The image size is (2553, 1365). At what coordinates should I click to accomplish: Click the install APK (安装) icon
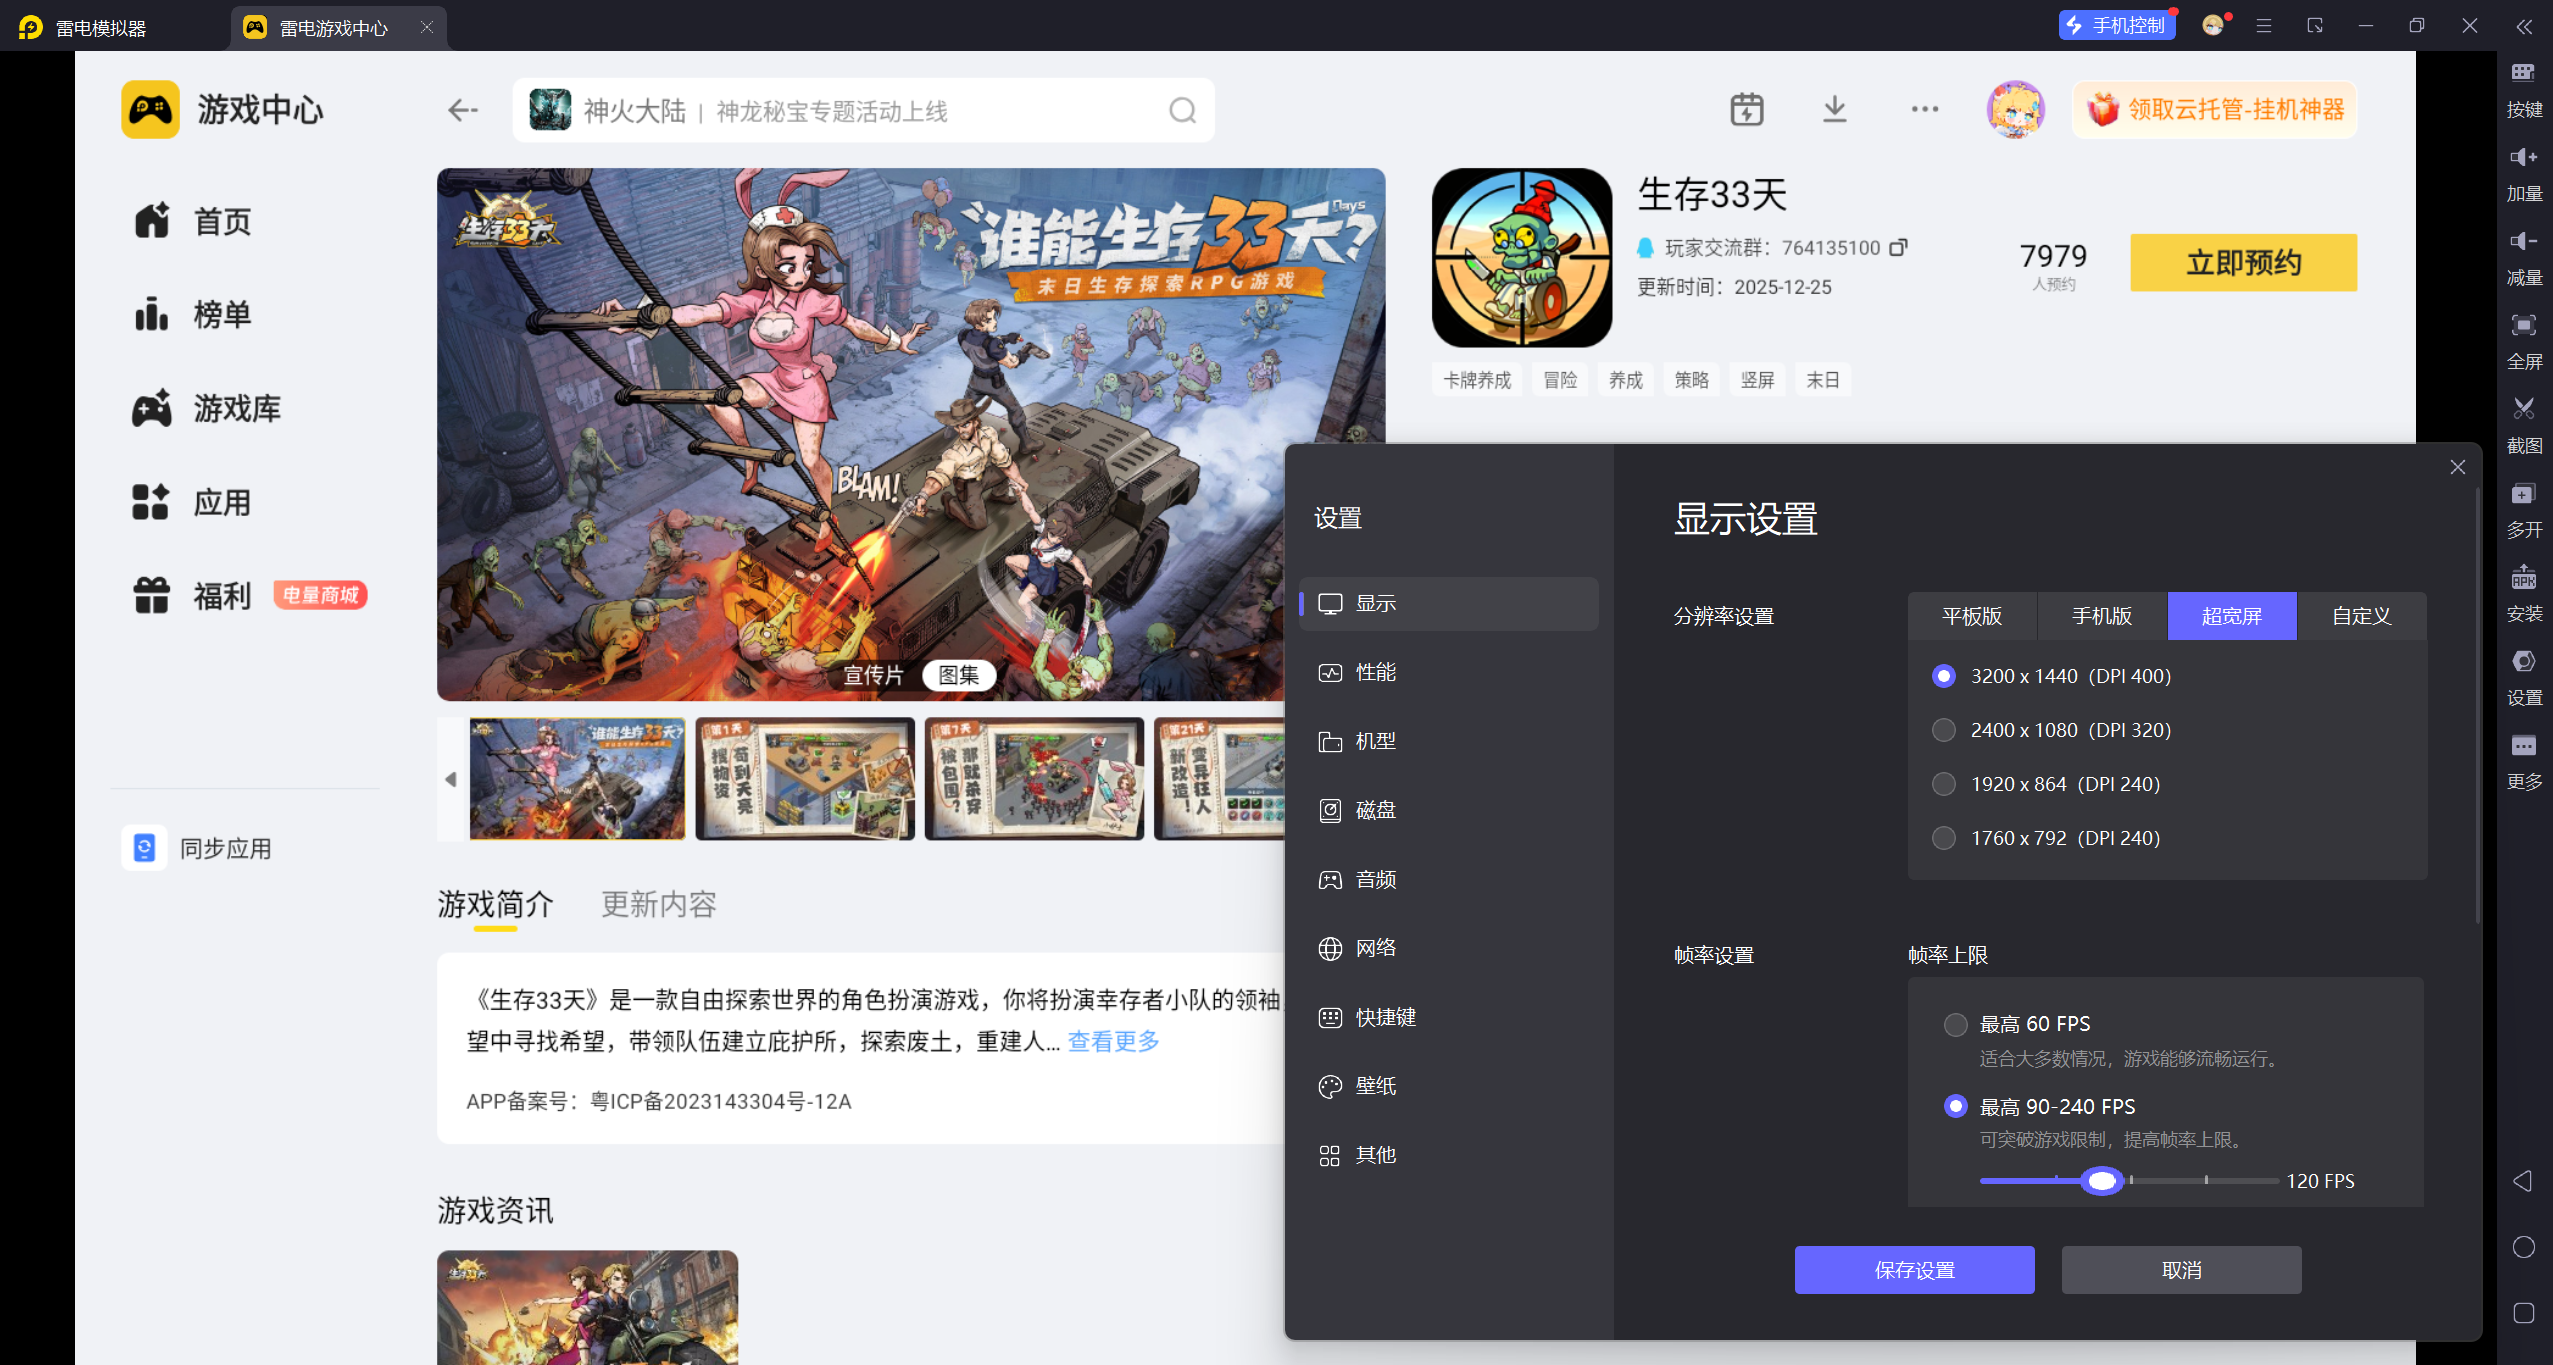point(2523,578)
